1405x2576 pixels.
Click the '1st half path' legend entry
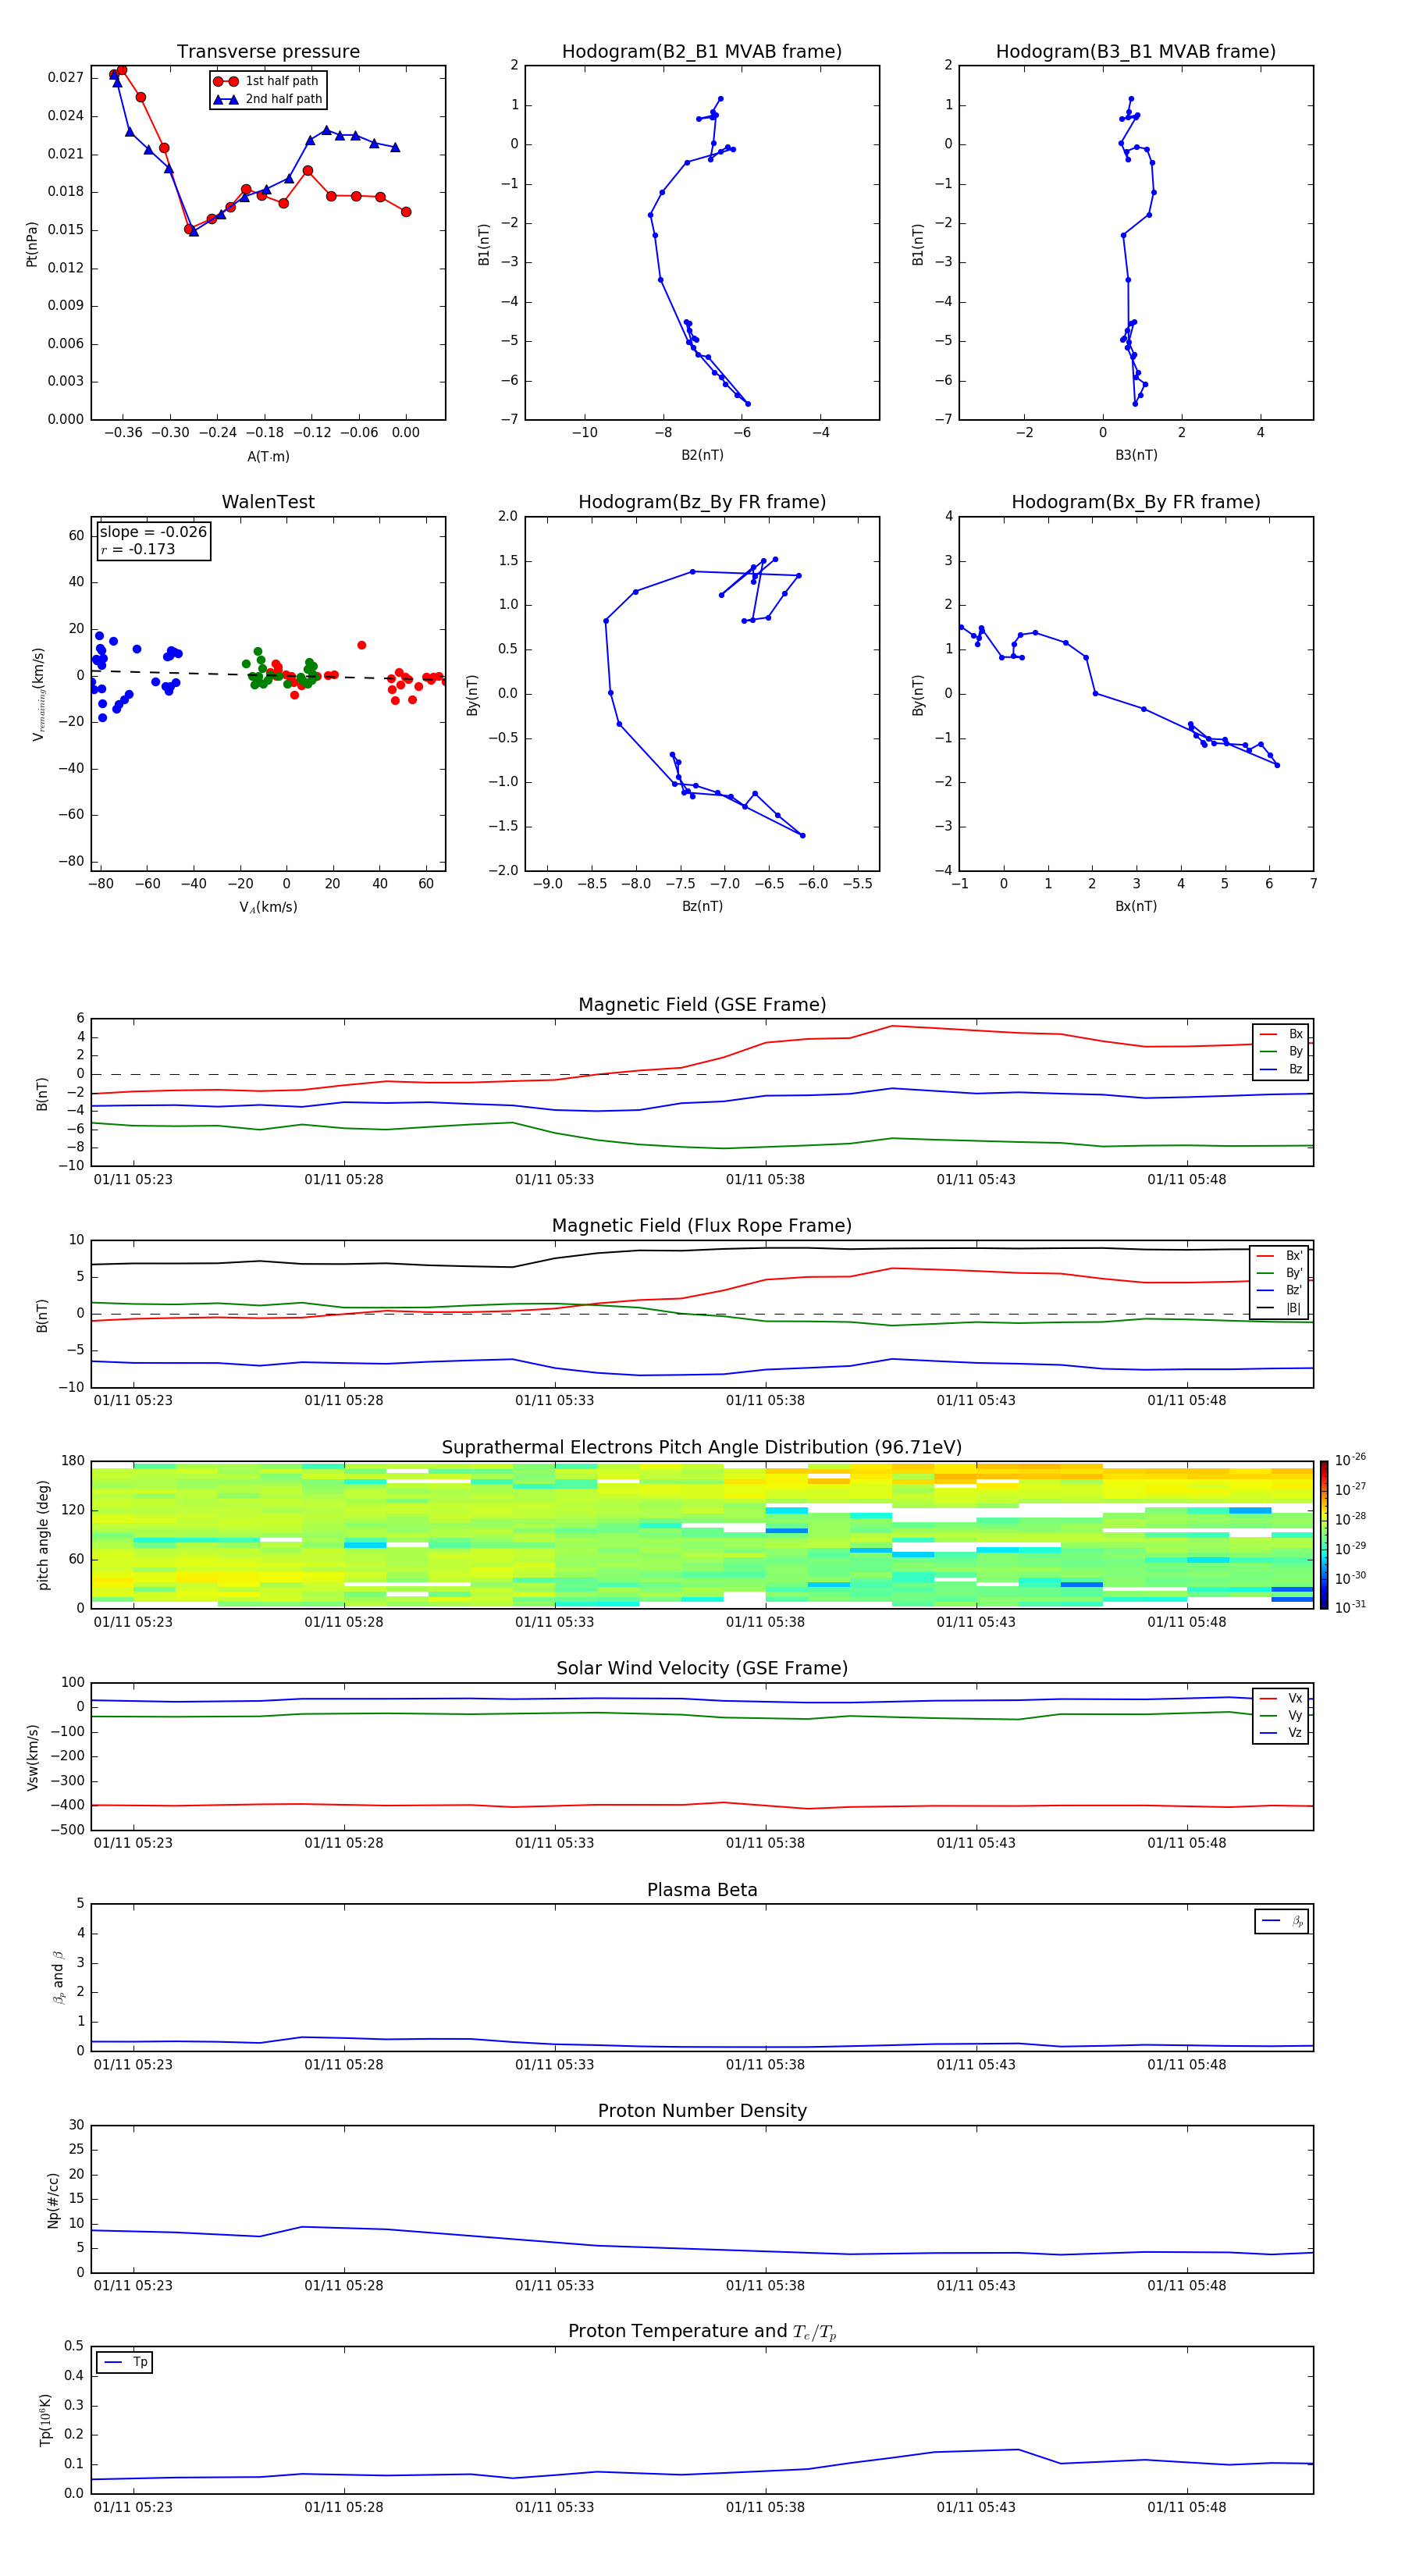click(267, 81)
